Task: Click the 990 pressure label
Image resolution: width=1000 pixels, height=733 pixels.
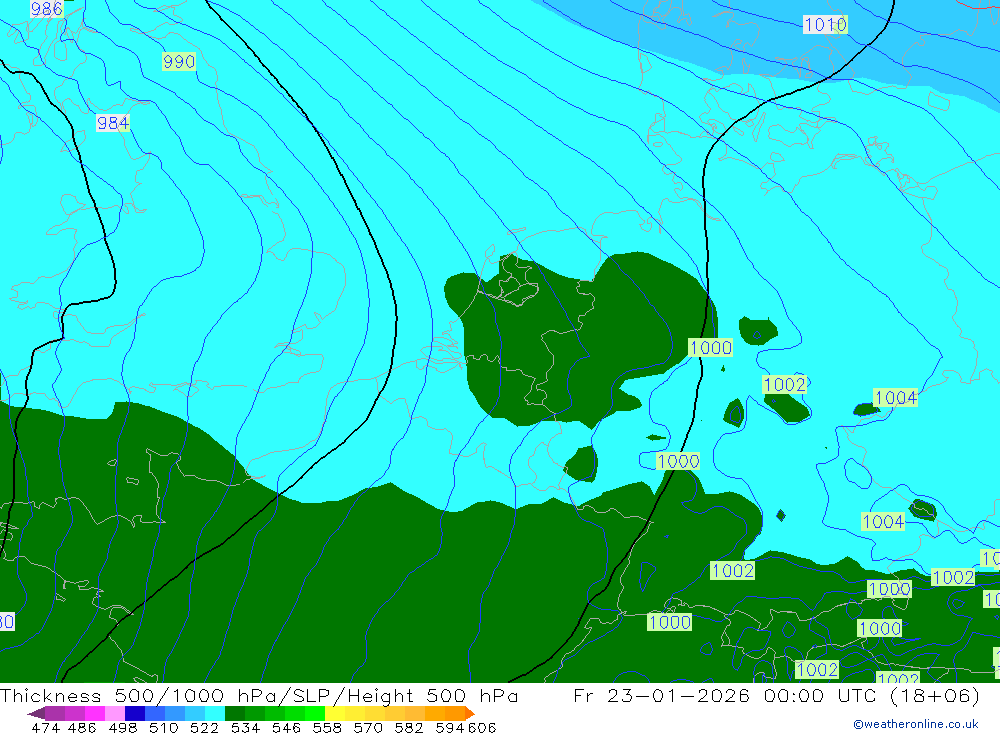Action: tap(179, 62)
